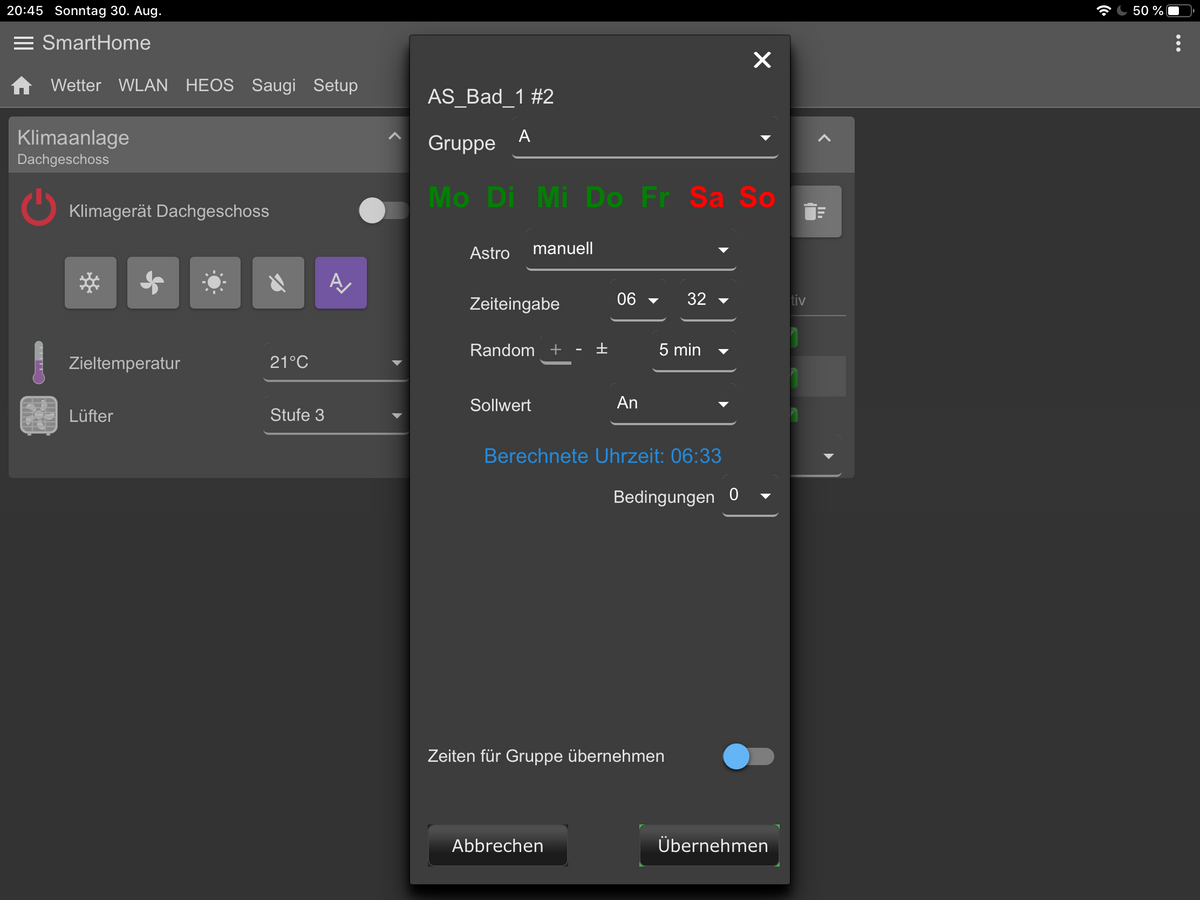Go to the home page icon

[22, 86]
